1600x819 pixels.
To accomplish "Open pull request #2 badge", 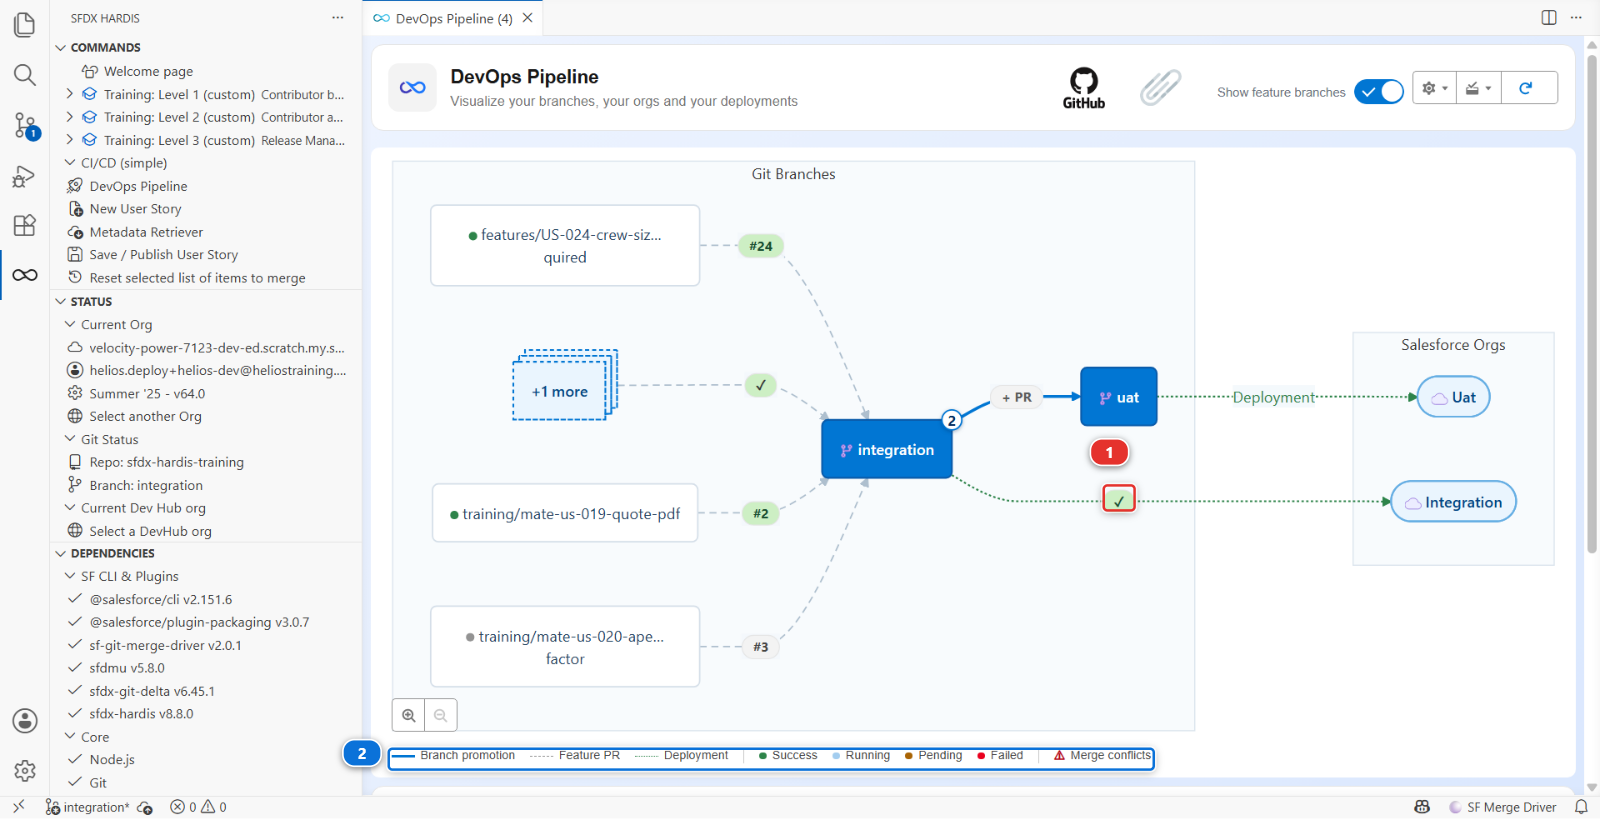I will click(761, 513).
